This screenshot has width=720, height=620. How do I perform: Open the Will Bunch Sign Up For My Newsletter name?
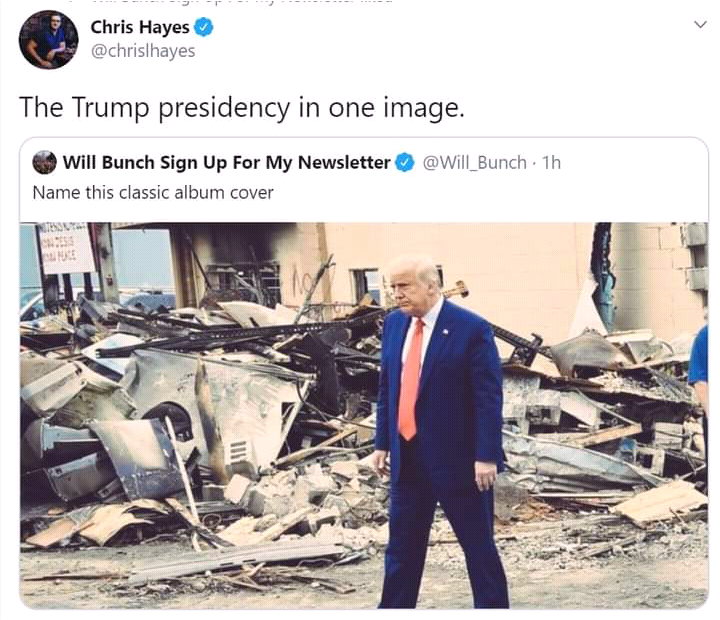(226, 163)
